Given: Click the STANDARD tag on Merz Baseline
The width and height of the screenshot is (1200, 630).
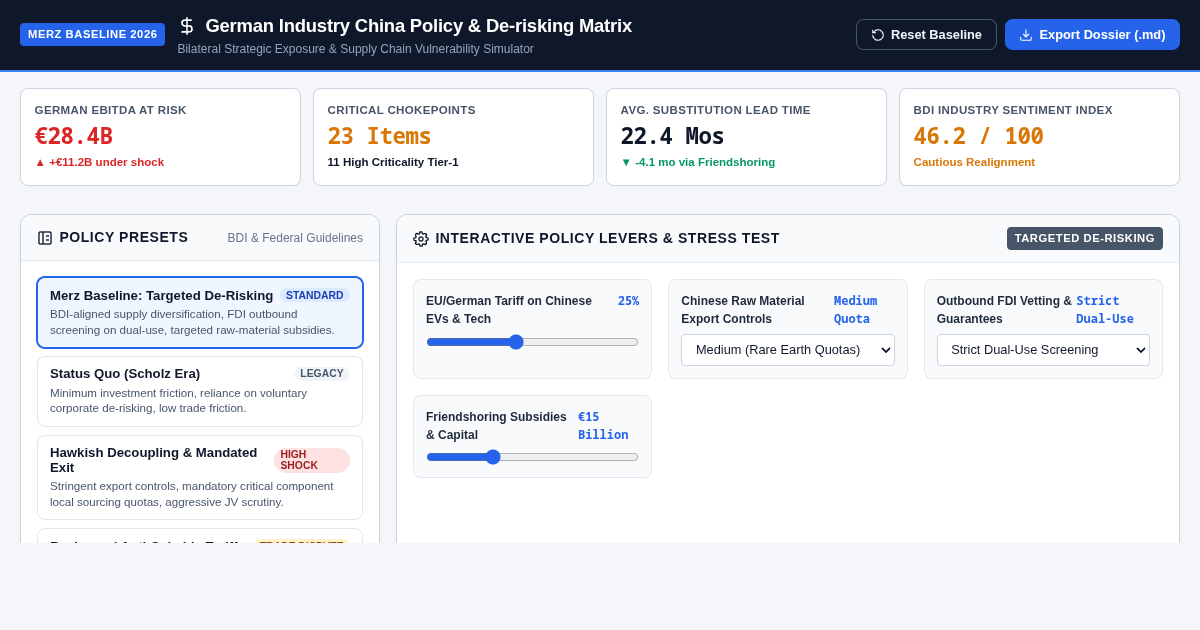Looking at the screenshot, I should pos(315,295).
